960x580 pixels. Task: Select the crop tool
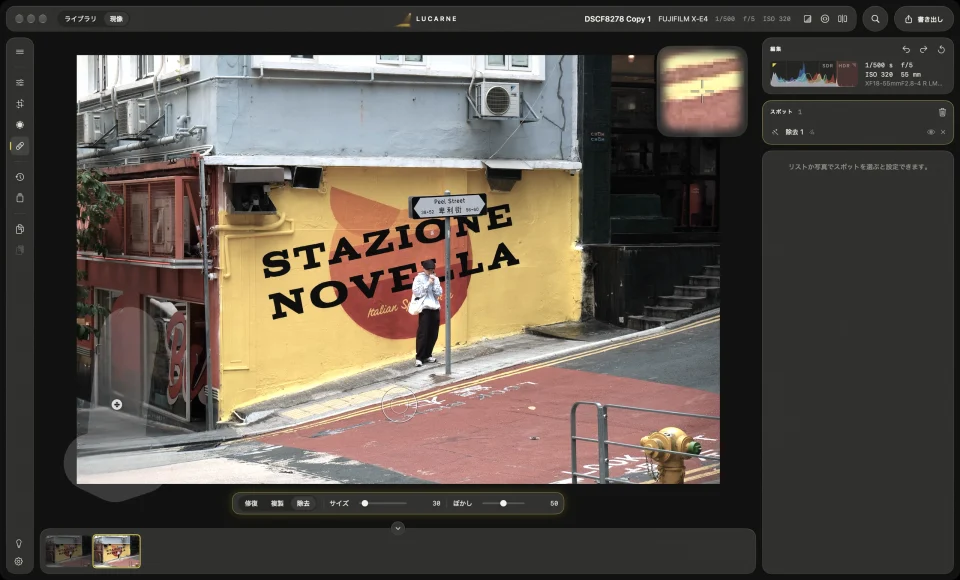[x=20, y=104]
